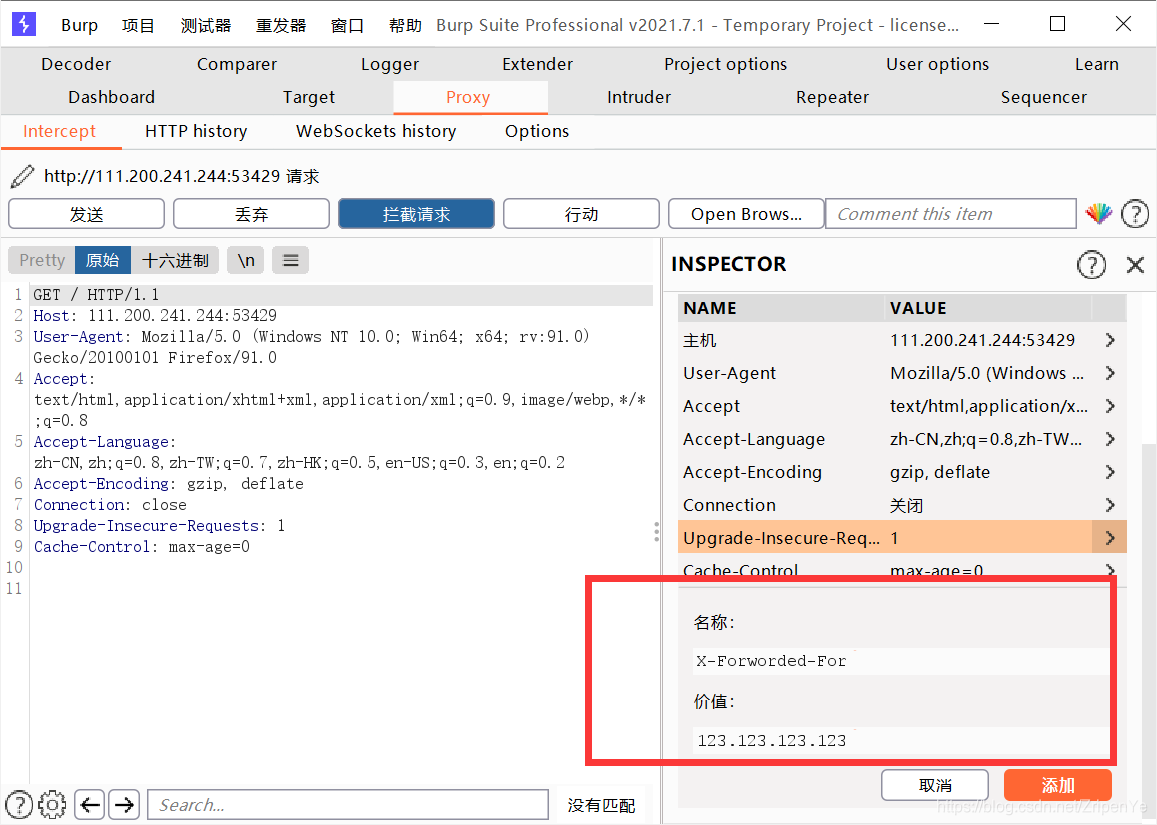
Task: Open the User options tab
Action: click(937, 64)
